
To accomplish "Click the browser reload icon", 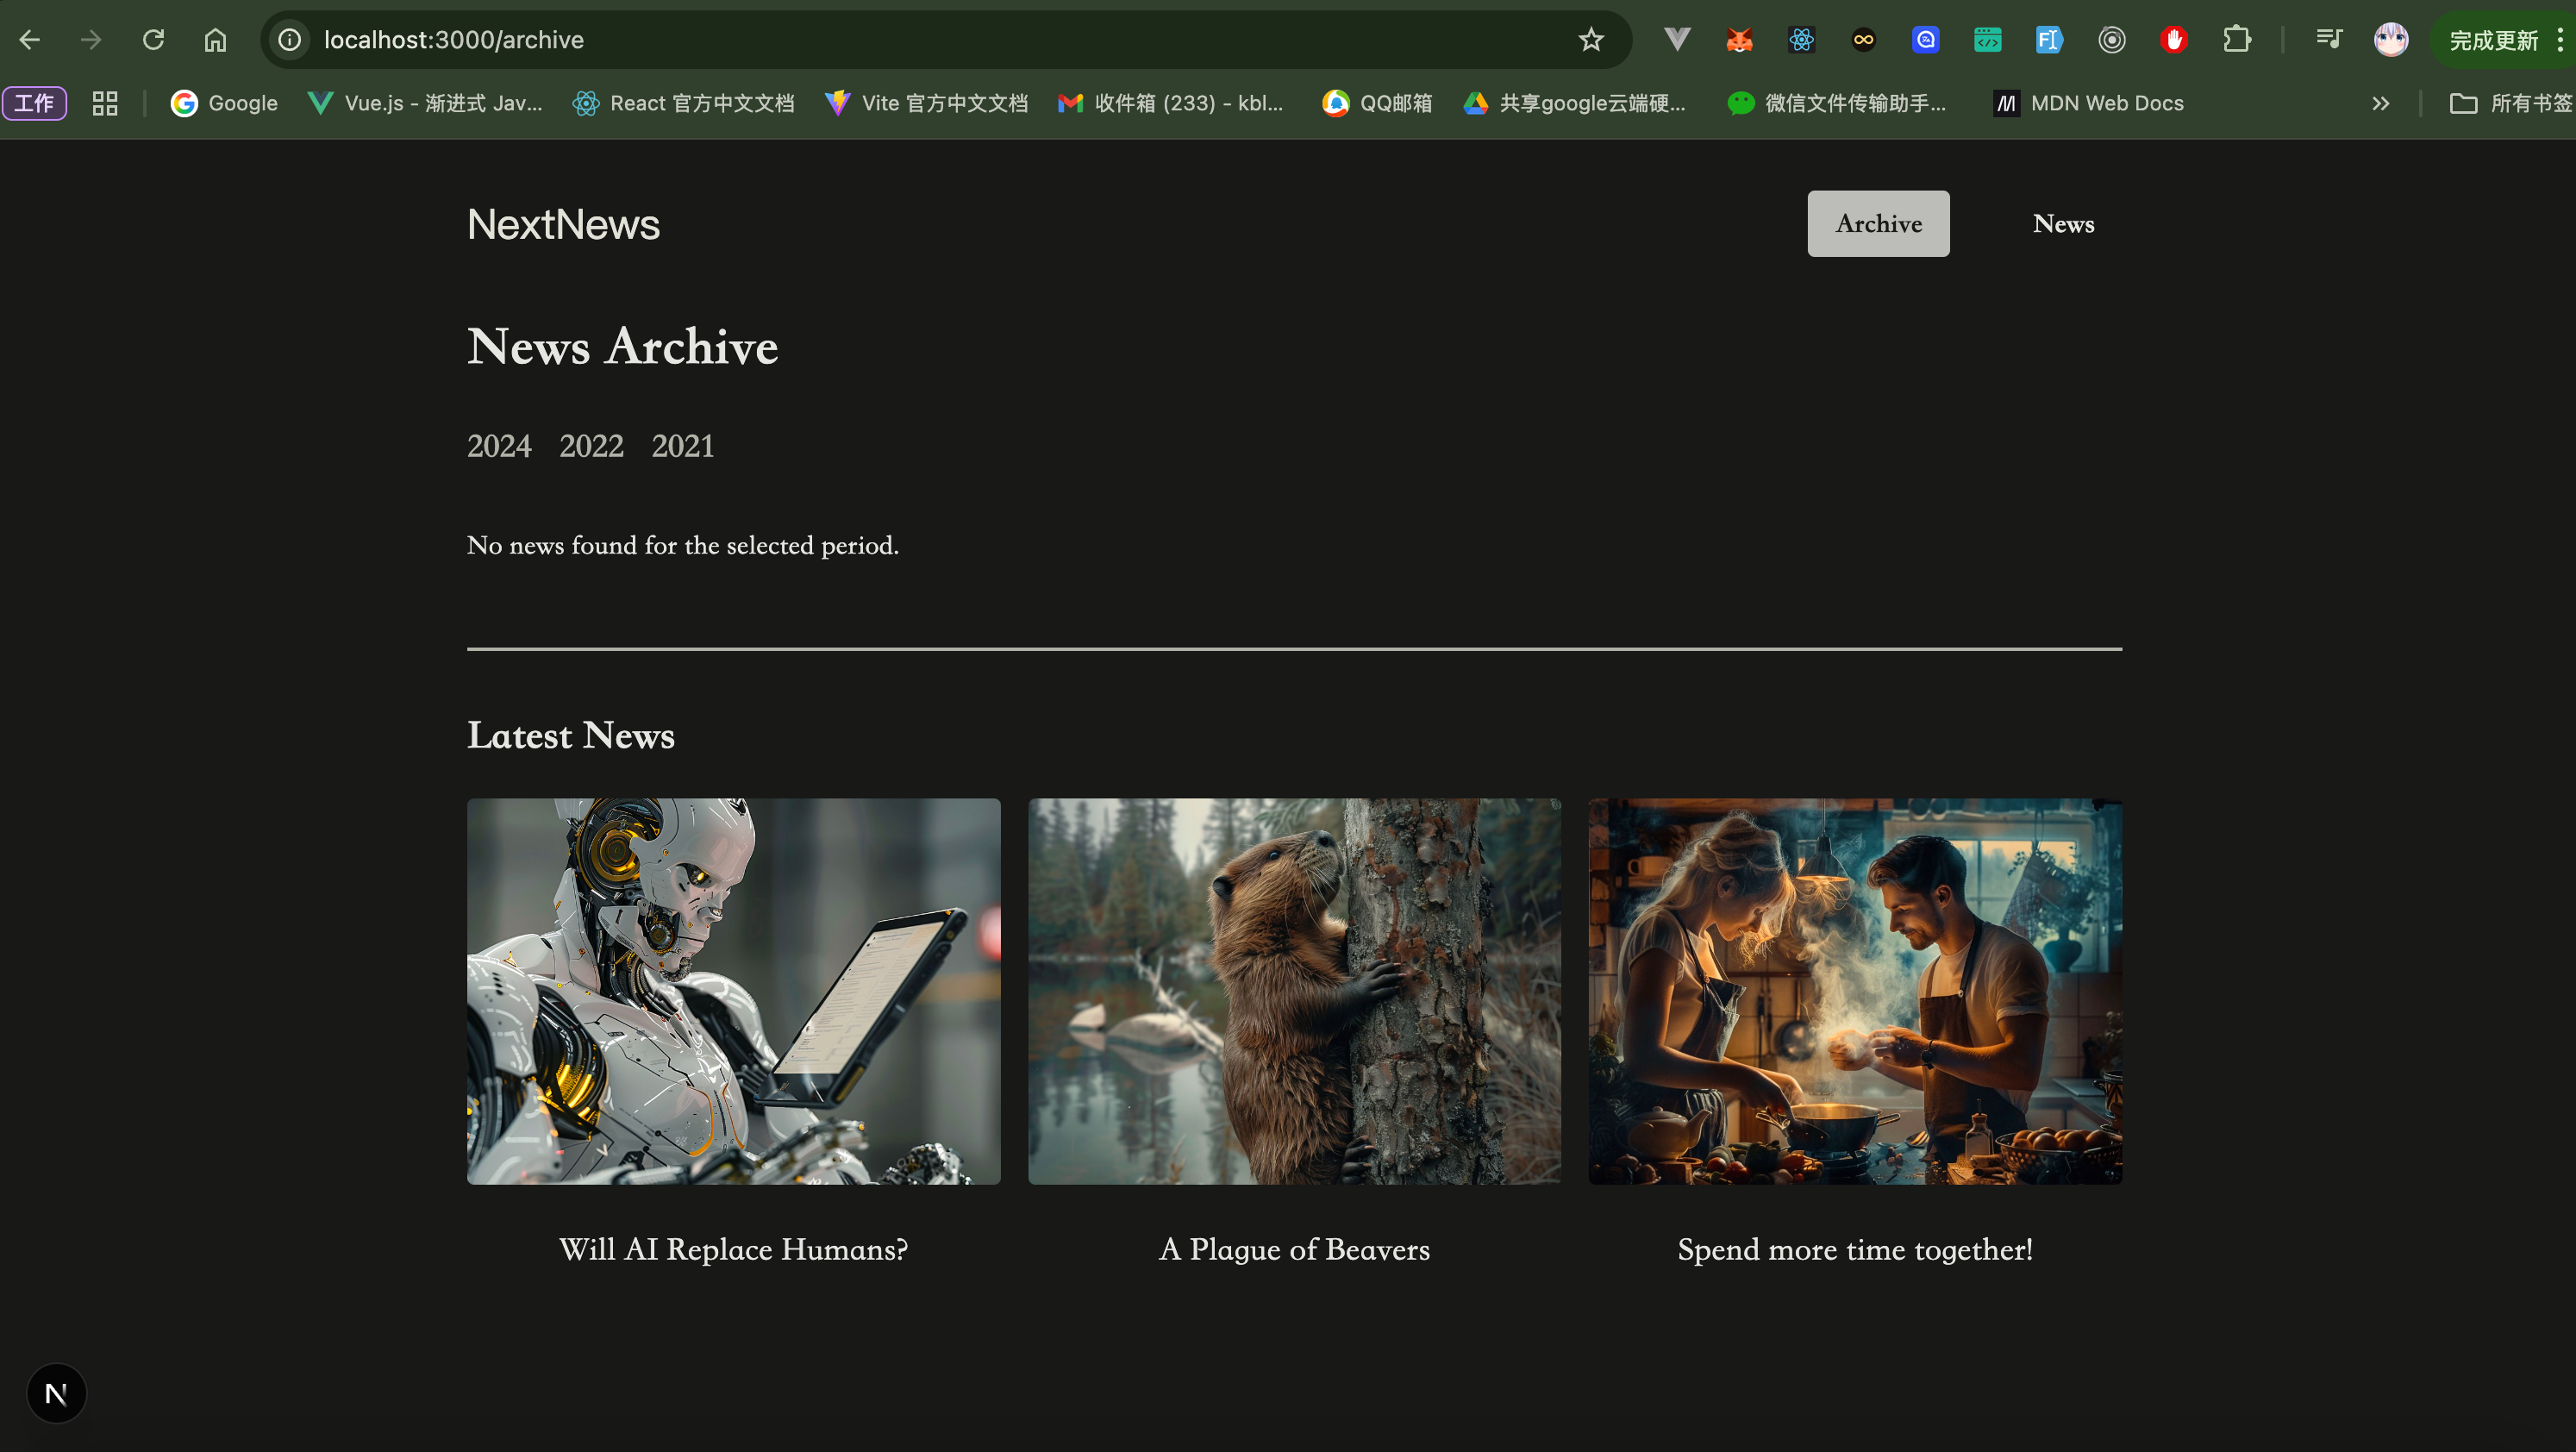I will point(153,40).
